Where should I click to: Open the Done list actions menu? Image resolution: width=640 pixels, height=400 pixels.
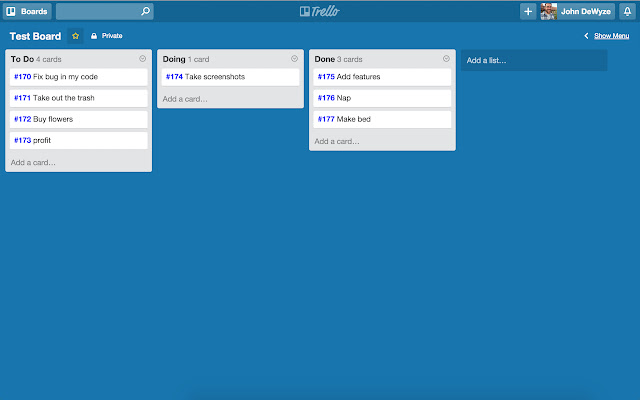(x=446, y=59)
